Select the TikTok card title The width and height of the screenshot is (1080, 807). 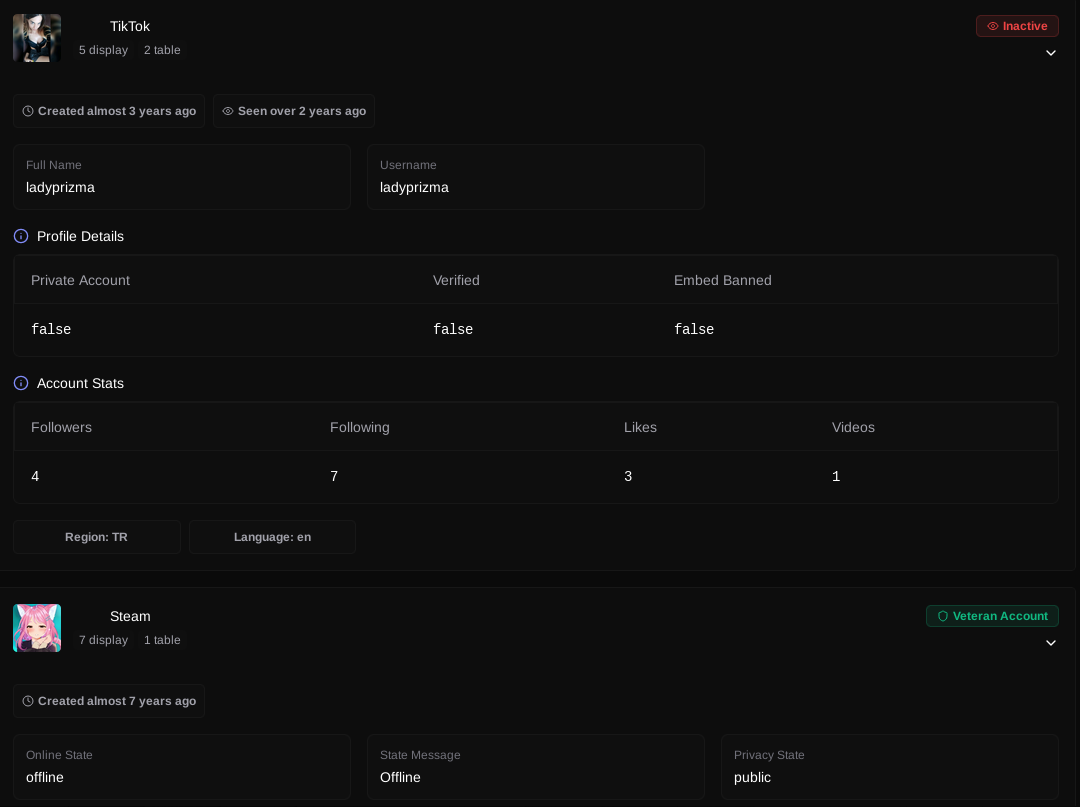pyautogui.click(x=129, y=26)
